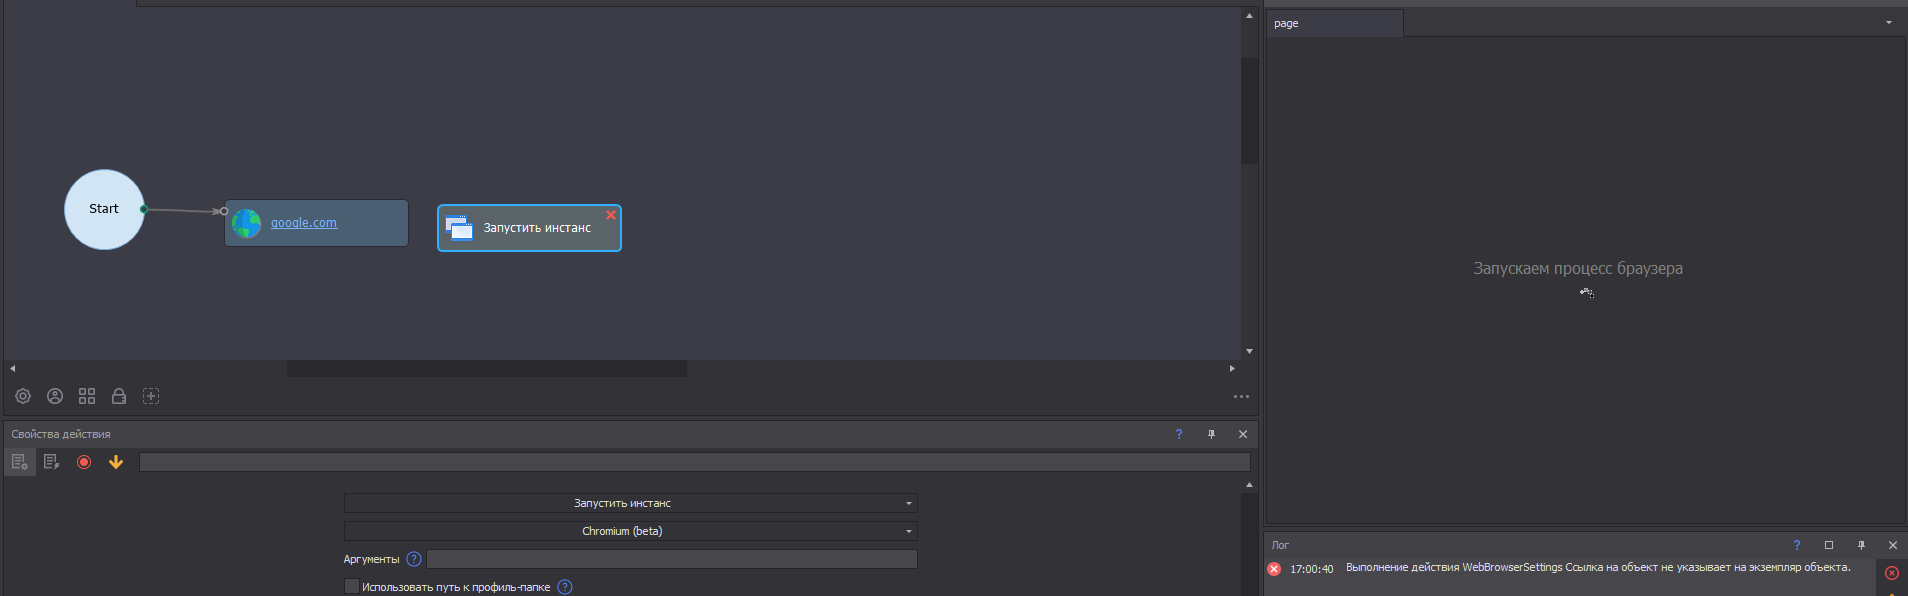Click the browser windows icon on Запустить инстанс block

459,228
